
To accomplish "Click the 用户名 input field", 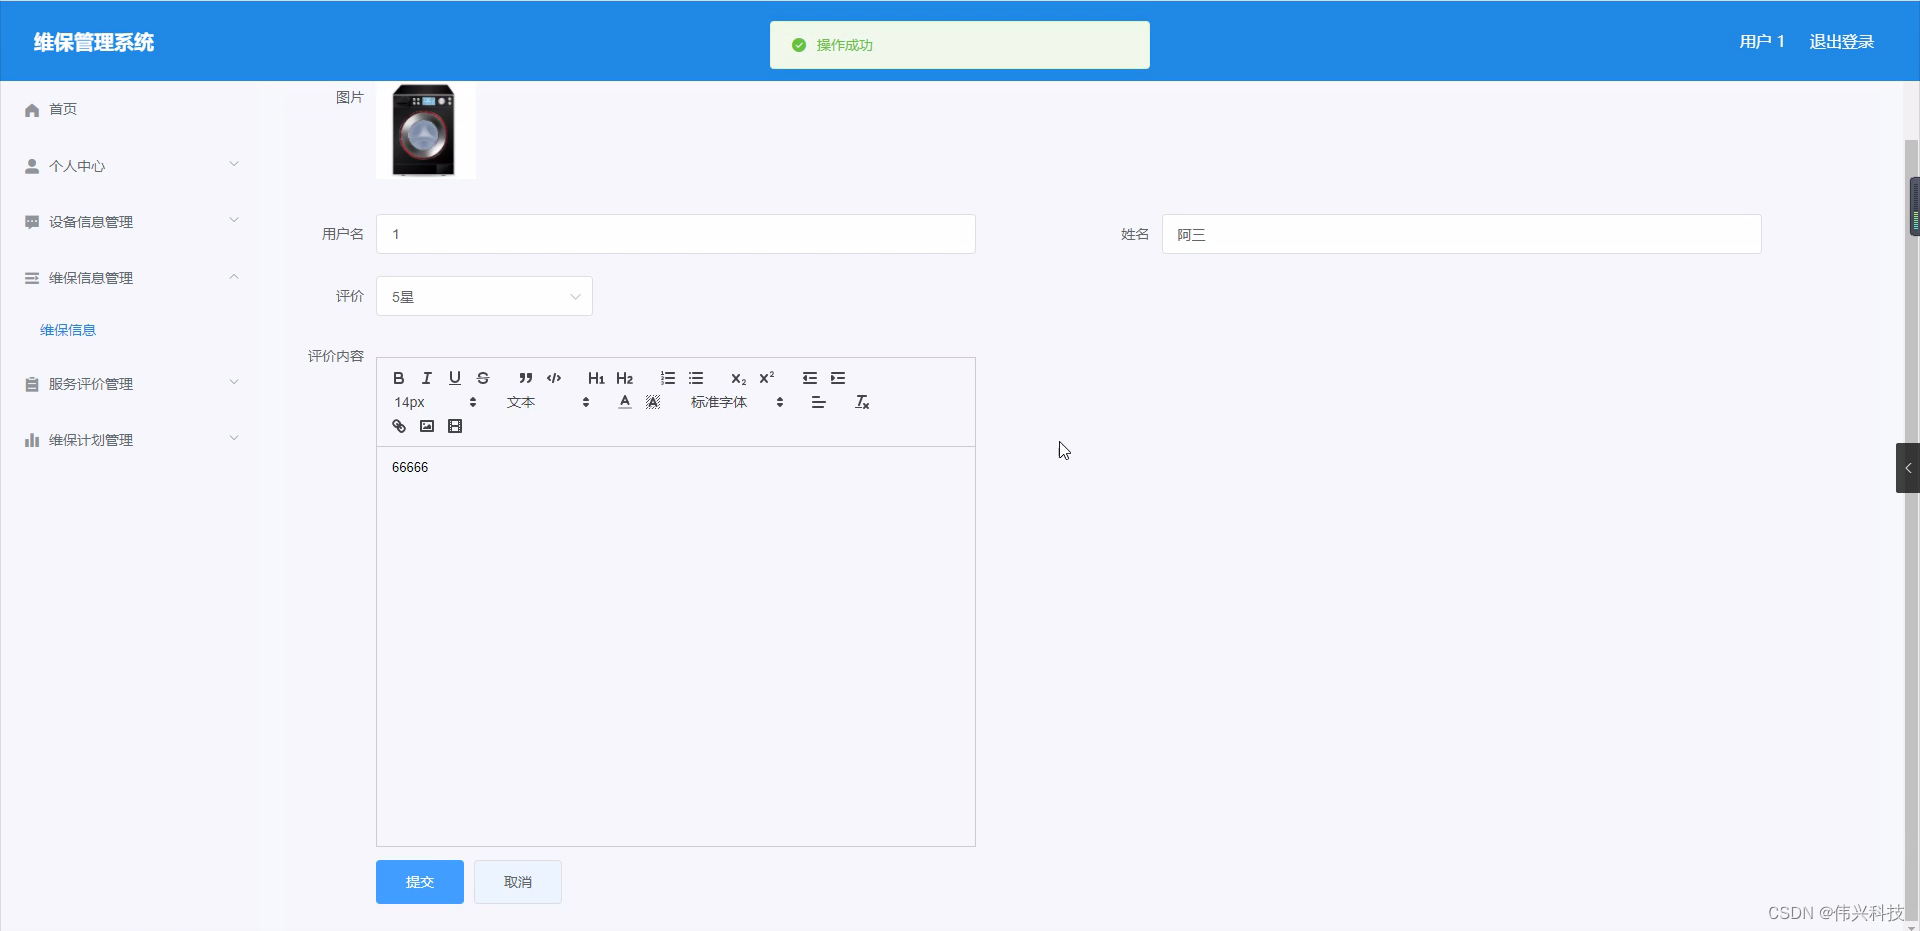I will [675, 233].
